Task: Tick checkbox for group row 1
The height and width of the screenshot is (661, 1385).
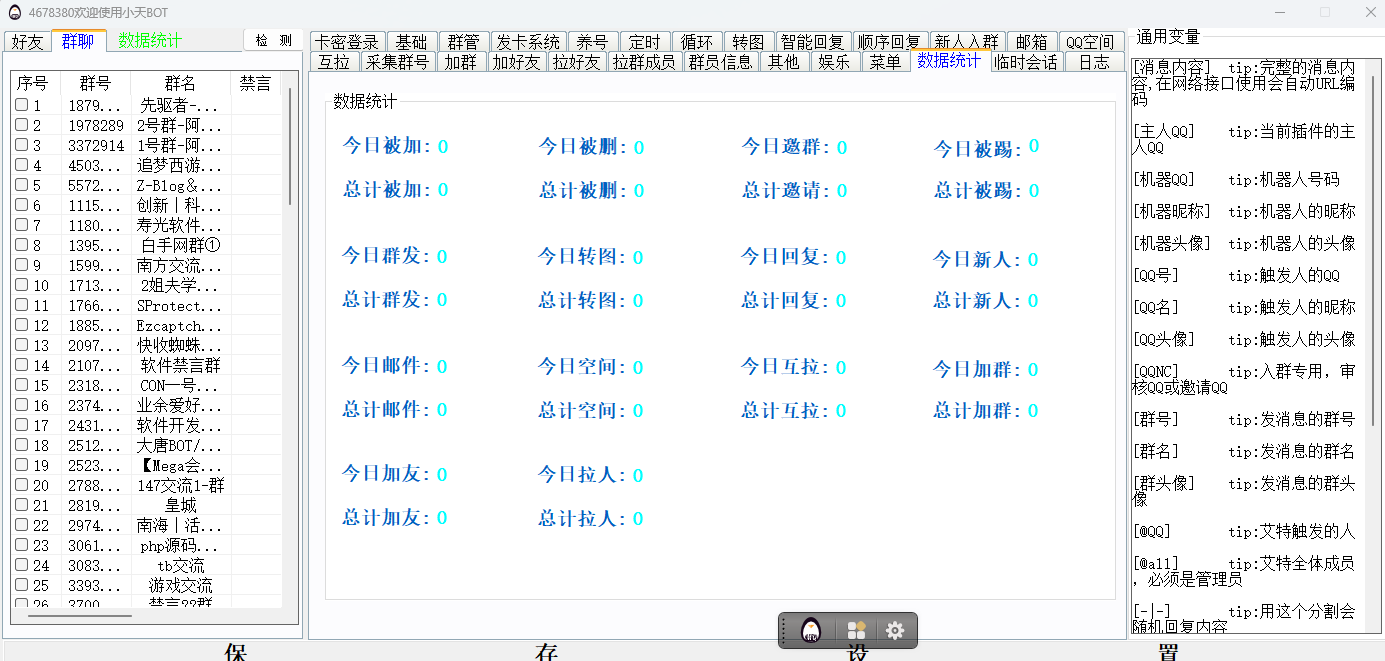Action: (x=22, y=105)
